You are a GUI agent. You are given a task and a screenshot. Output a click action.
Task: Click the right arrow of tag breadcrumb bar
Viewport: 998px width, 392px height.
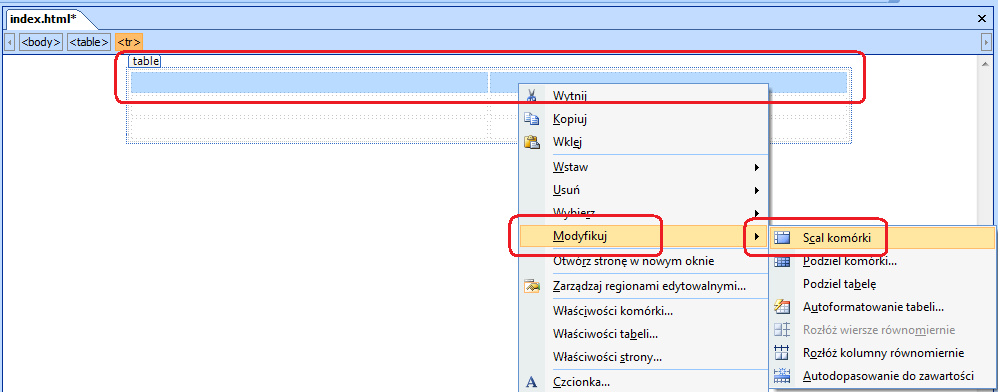coord(987,43)
